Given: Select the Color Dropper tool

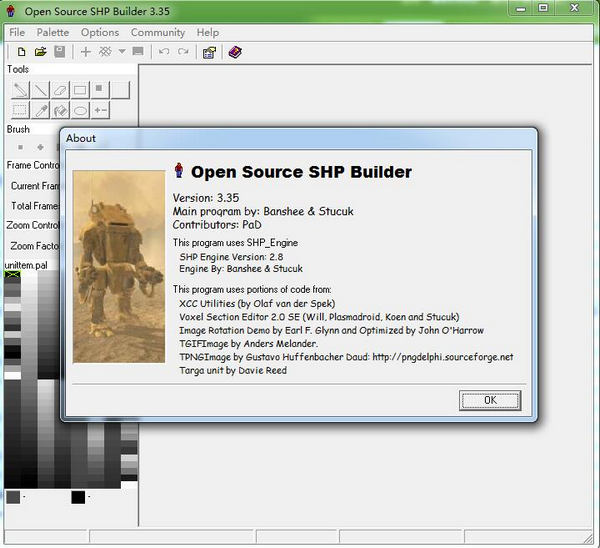Looking at the screenshot, I should [40, 110].
